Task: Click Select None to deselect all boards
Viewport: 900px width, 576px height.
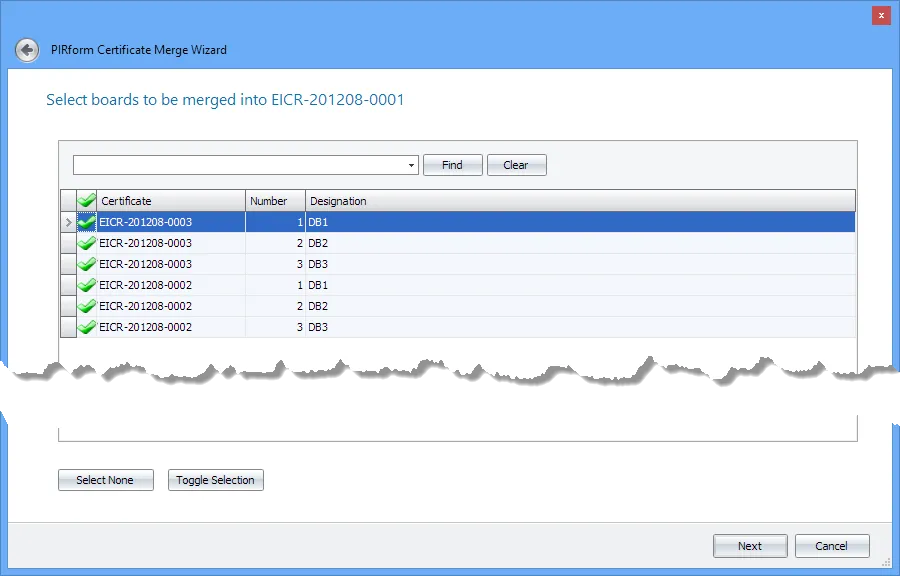Action: 105,479
